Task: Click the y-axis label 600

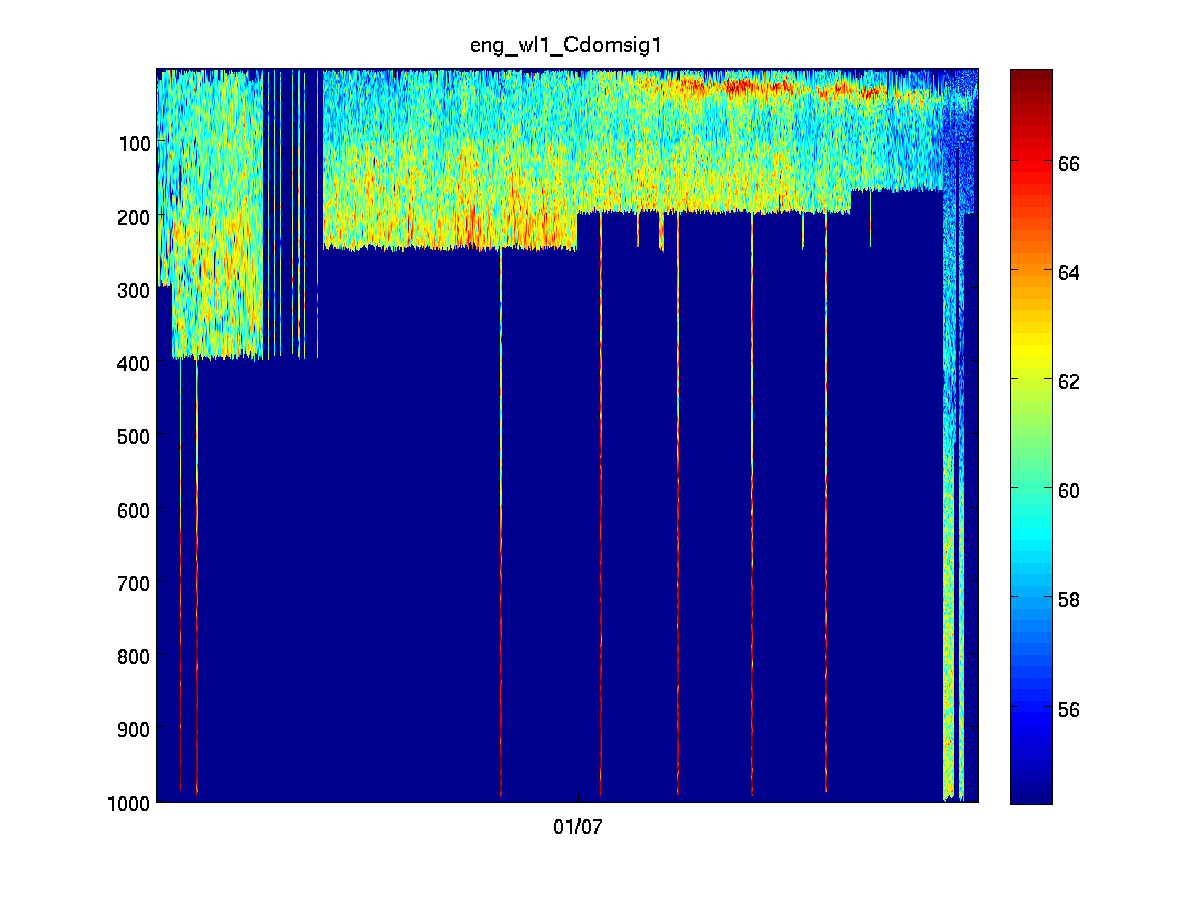Action: click(x=132, y=510)
